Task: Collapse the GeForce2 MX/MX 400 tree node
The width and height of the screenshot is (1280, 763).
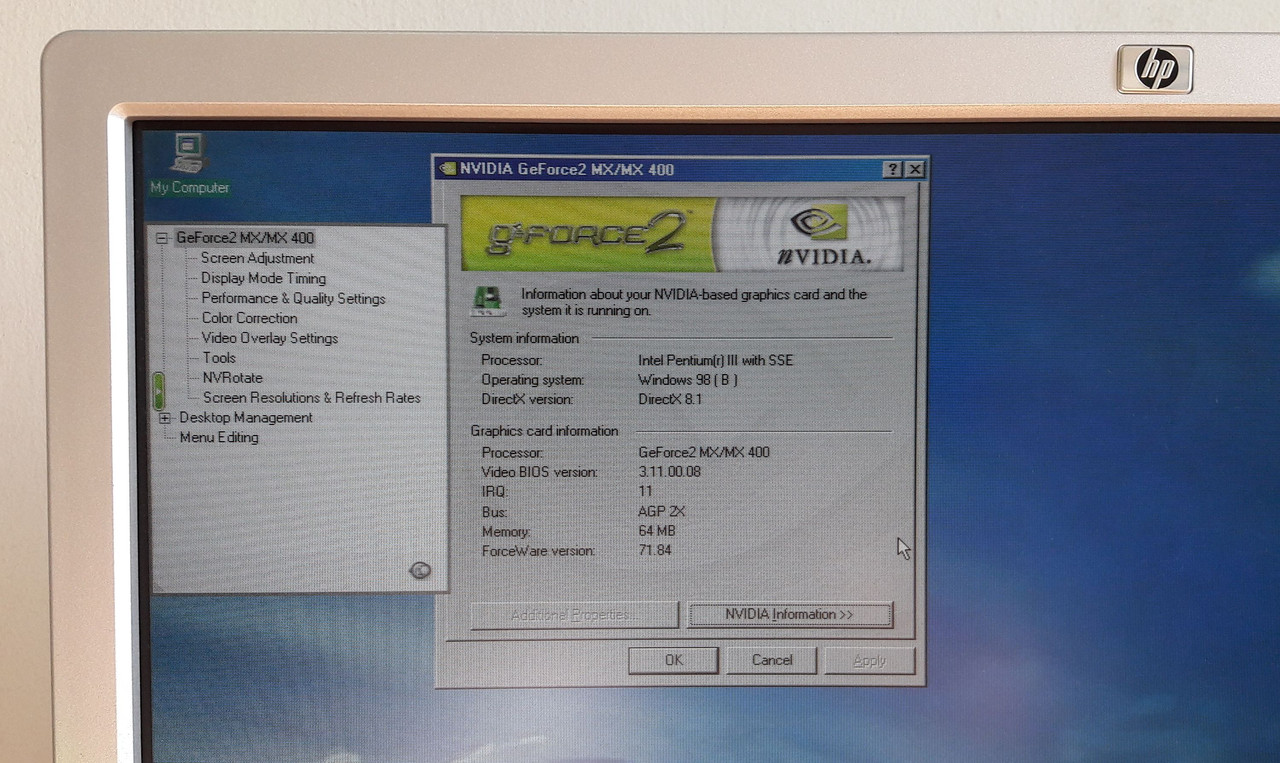Action: coord(162,238)
